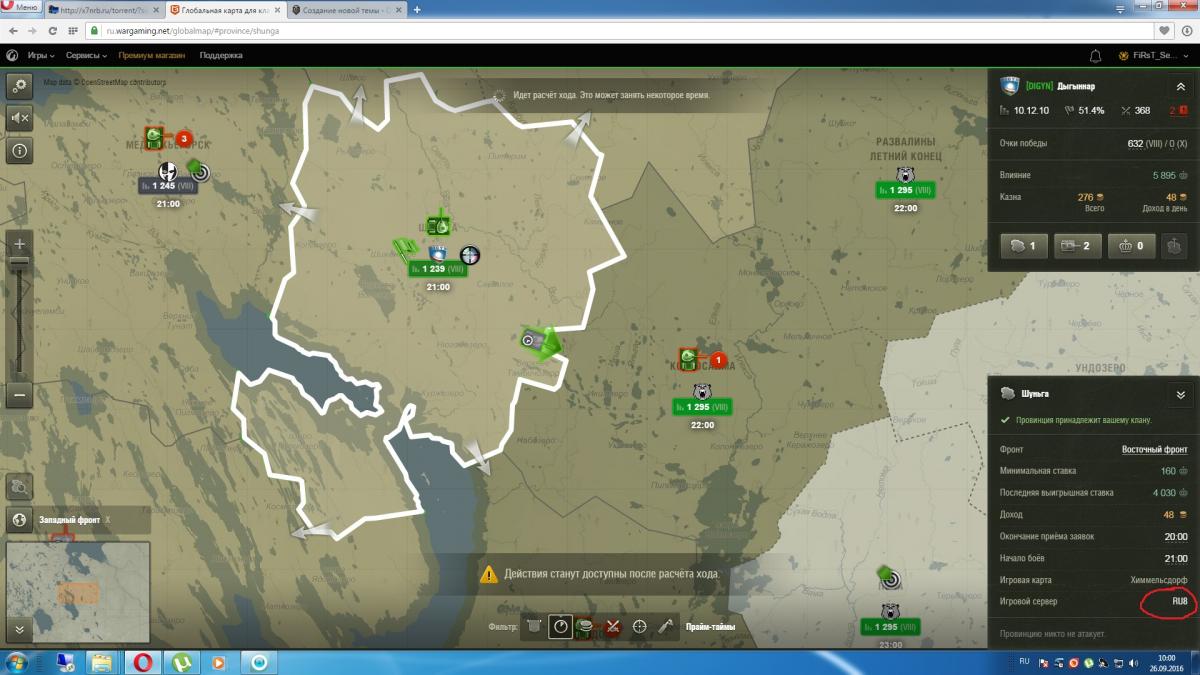Go to Премиум магазин
The image size is (1200, 675).
[151, 56]
